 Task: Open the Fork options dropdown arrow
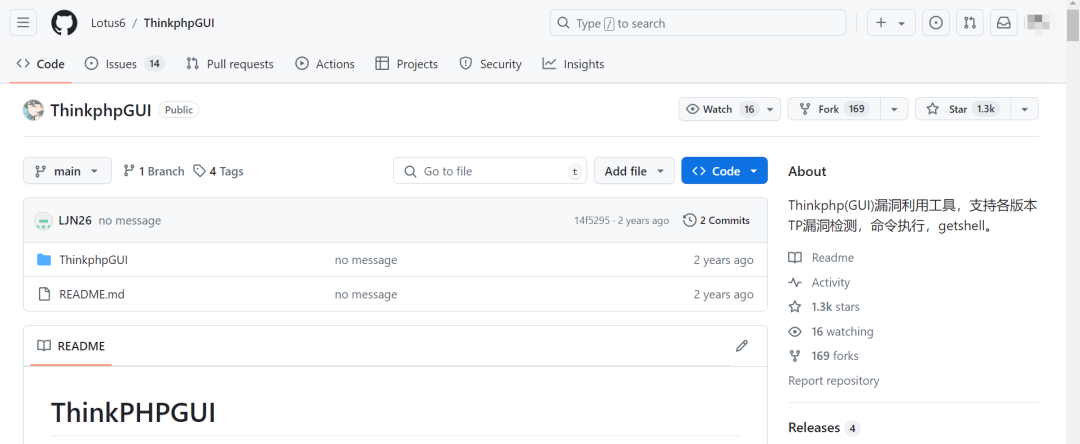[895, 109]
